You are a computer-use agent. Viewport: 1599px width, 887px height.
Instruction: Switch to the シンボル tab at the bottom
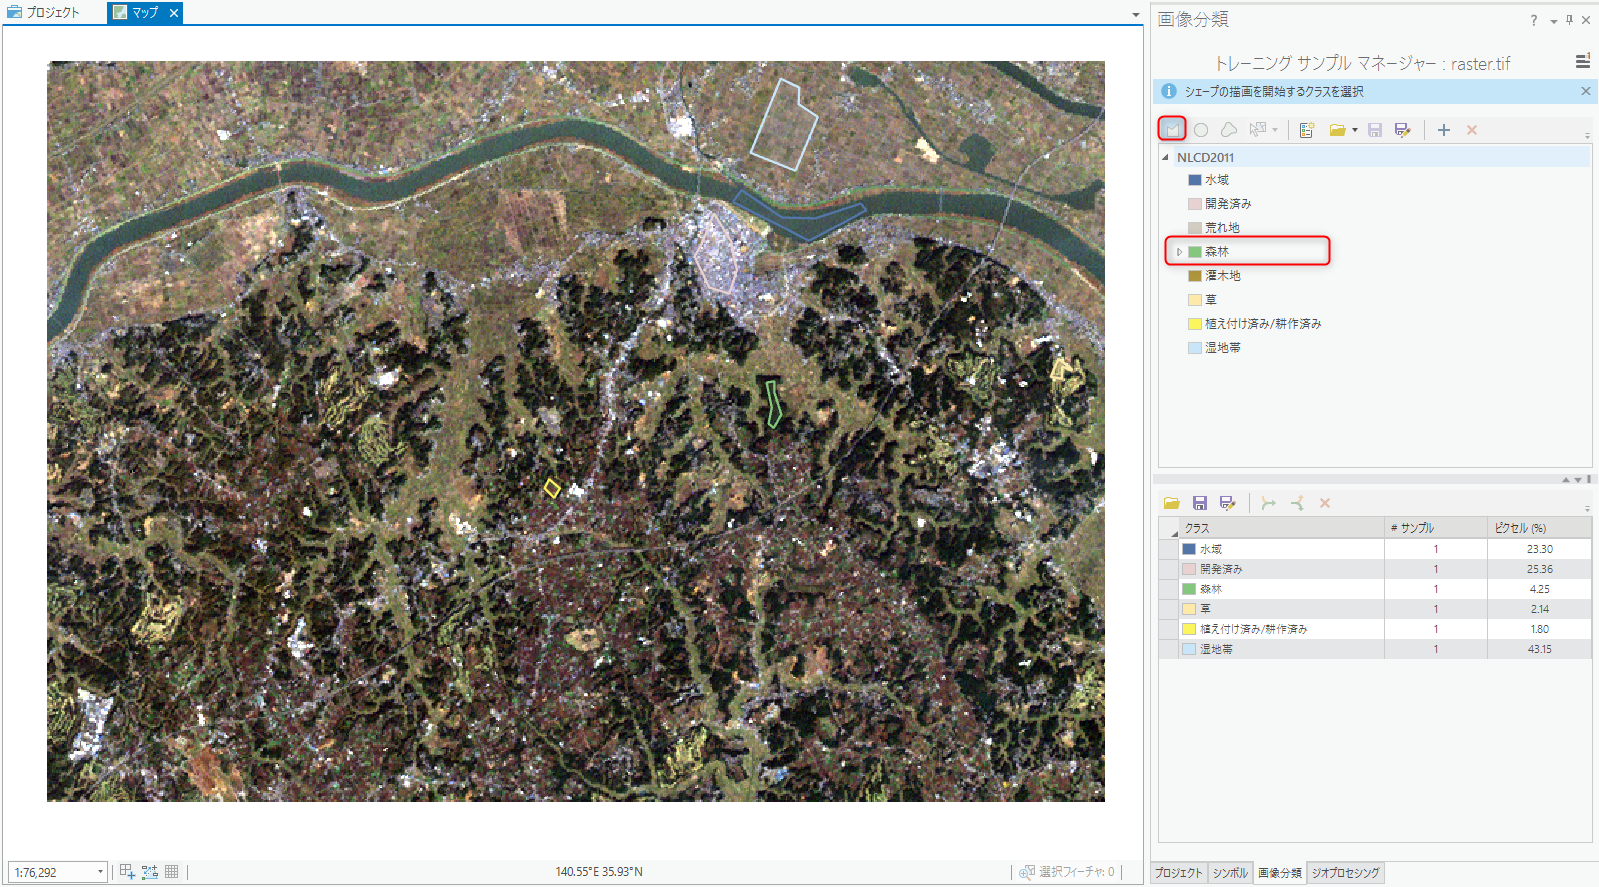[1230, 873]
